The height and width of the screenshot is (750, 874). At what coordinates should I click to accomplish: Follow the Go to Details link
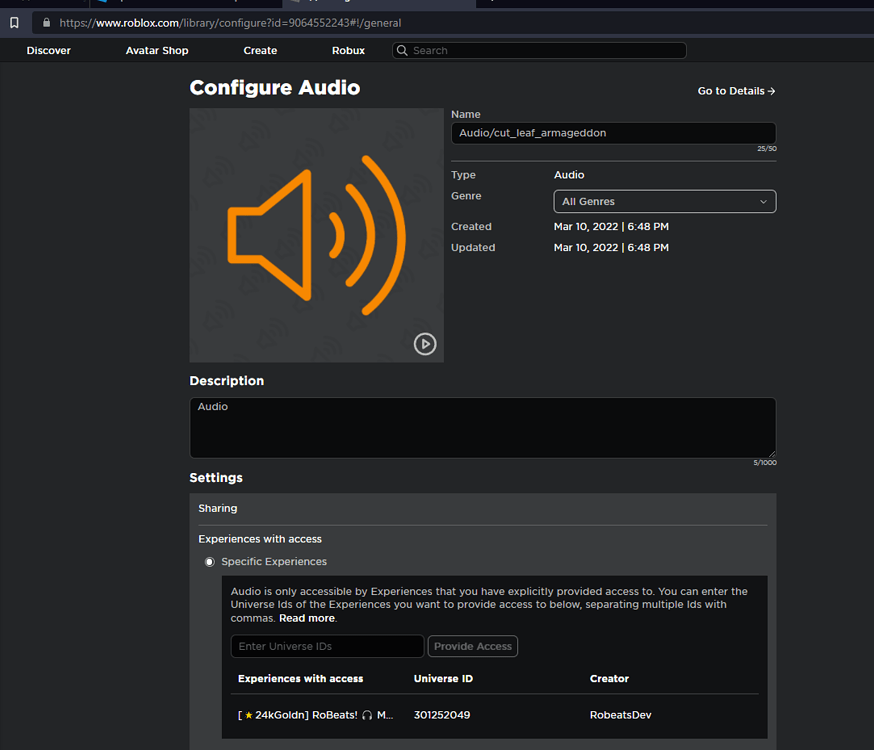[736, 91]
